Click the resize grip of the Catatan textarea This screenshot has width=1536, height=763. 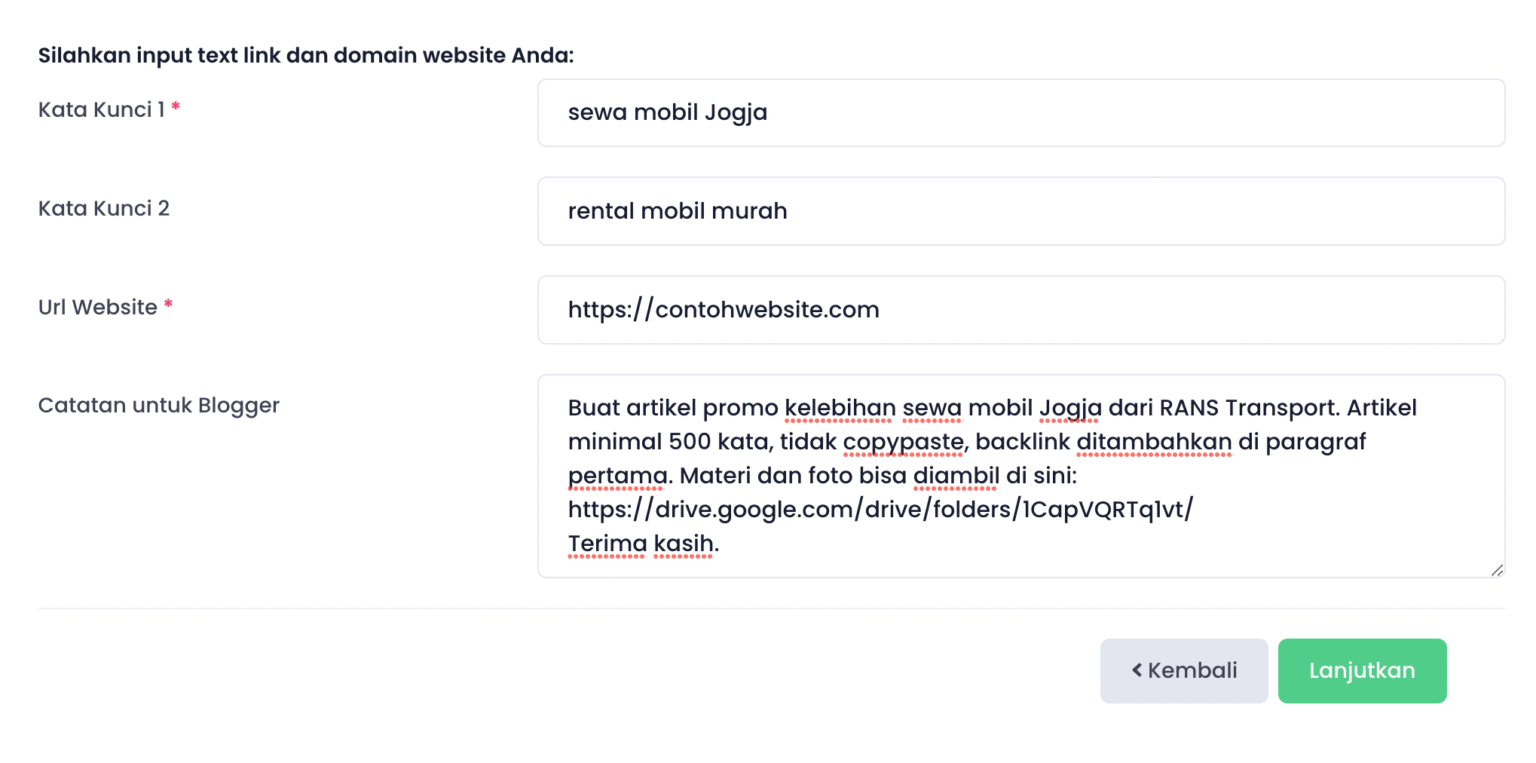(x=1497, y=570)
